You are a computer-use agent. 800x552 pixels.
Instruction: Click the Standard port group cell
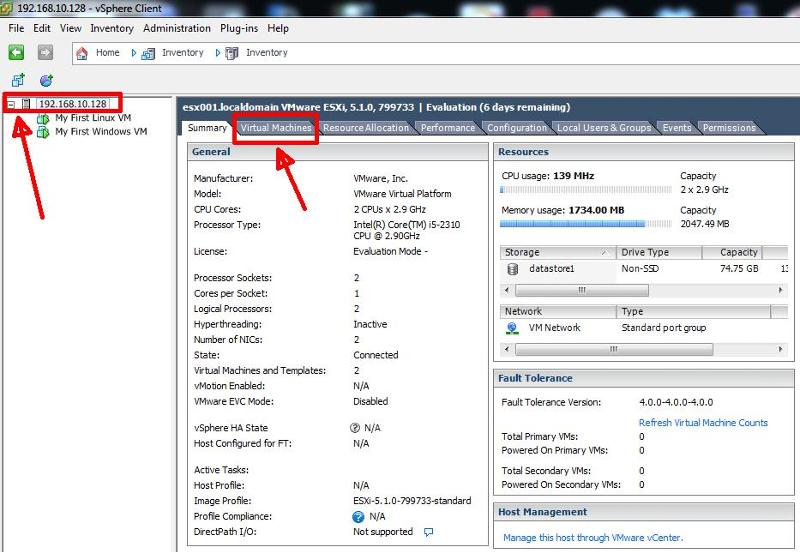664,328
